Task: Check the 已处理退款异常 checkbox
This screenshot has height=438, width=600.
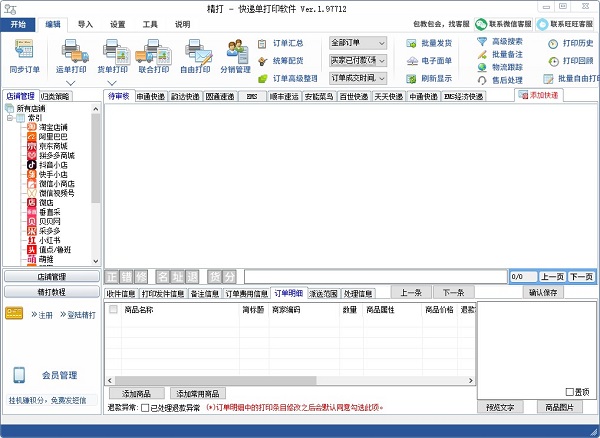Action: (145, 408)
